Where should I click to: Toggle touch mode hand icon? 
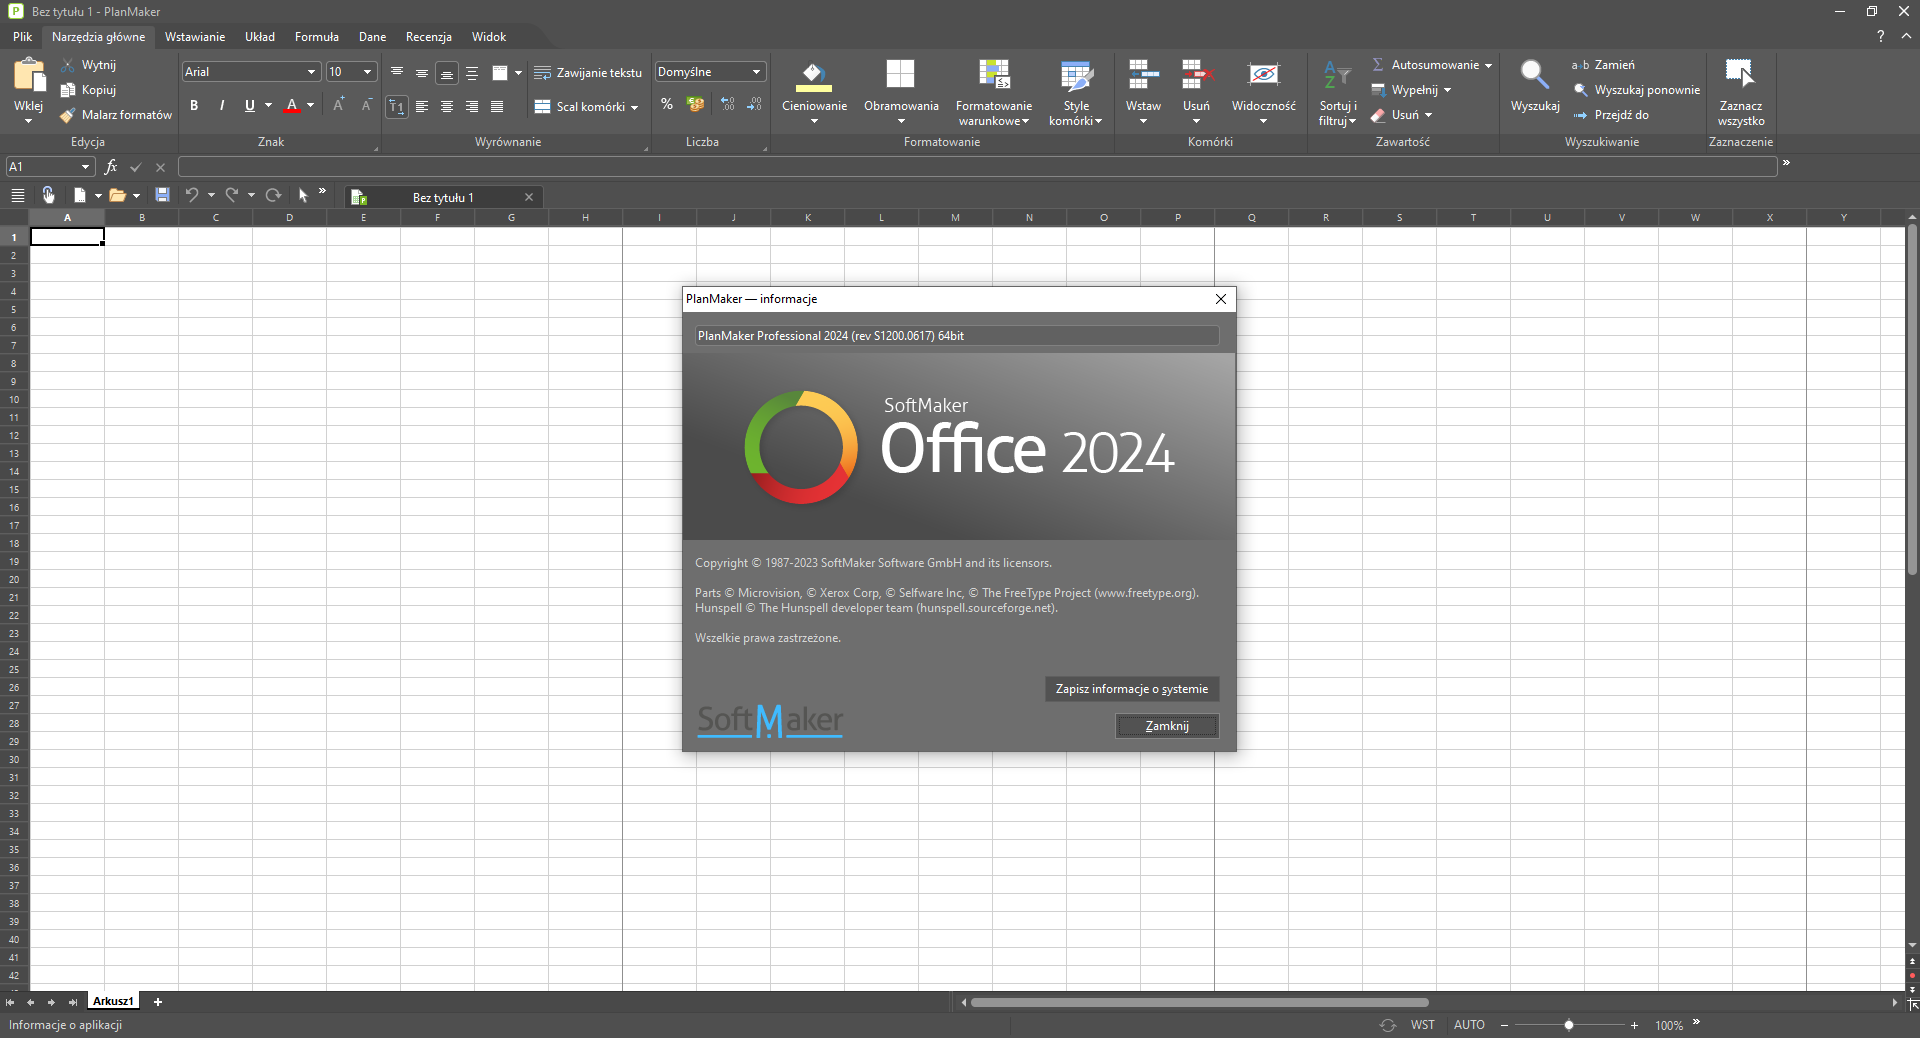coord(48,196)
